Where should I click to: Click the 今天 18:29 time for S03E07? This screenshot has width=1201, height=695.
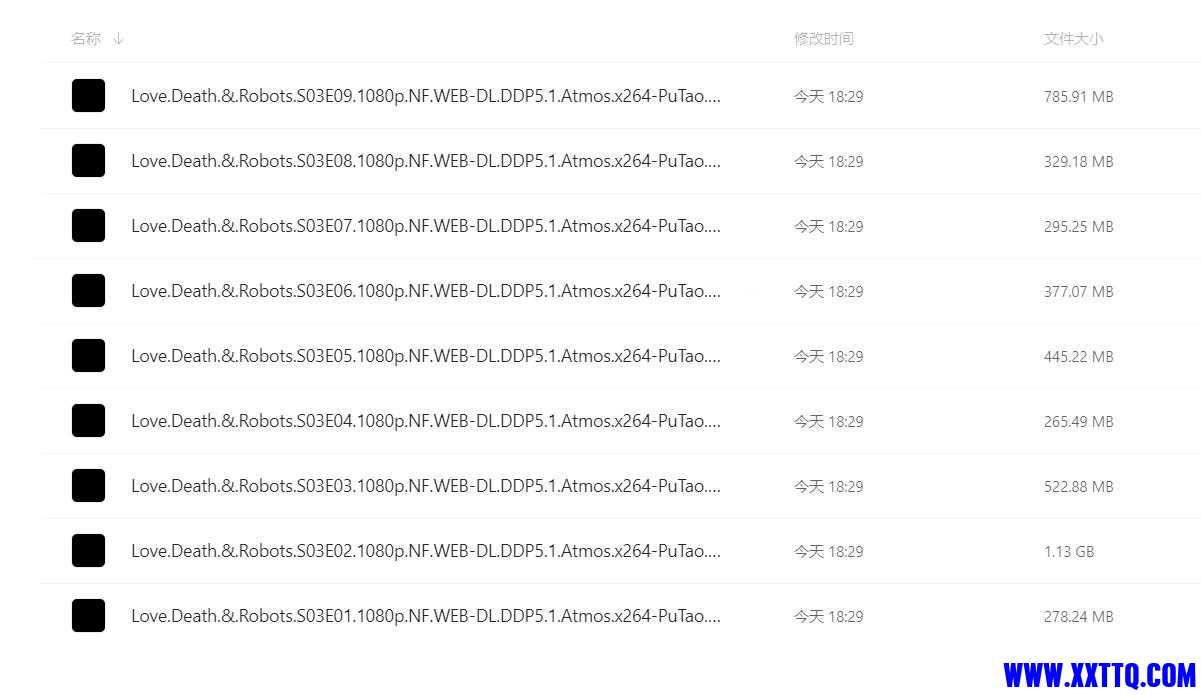[x=828, y=227]
